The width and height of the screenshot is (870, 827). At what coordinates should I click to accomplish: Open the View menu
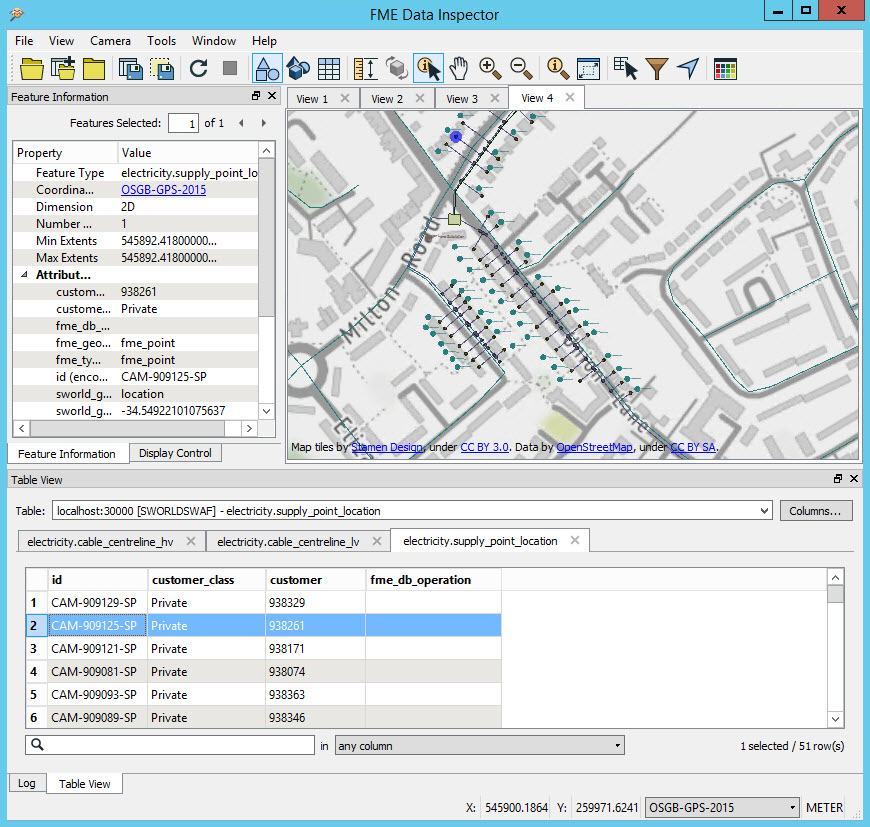click(x=61, y=40)
